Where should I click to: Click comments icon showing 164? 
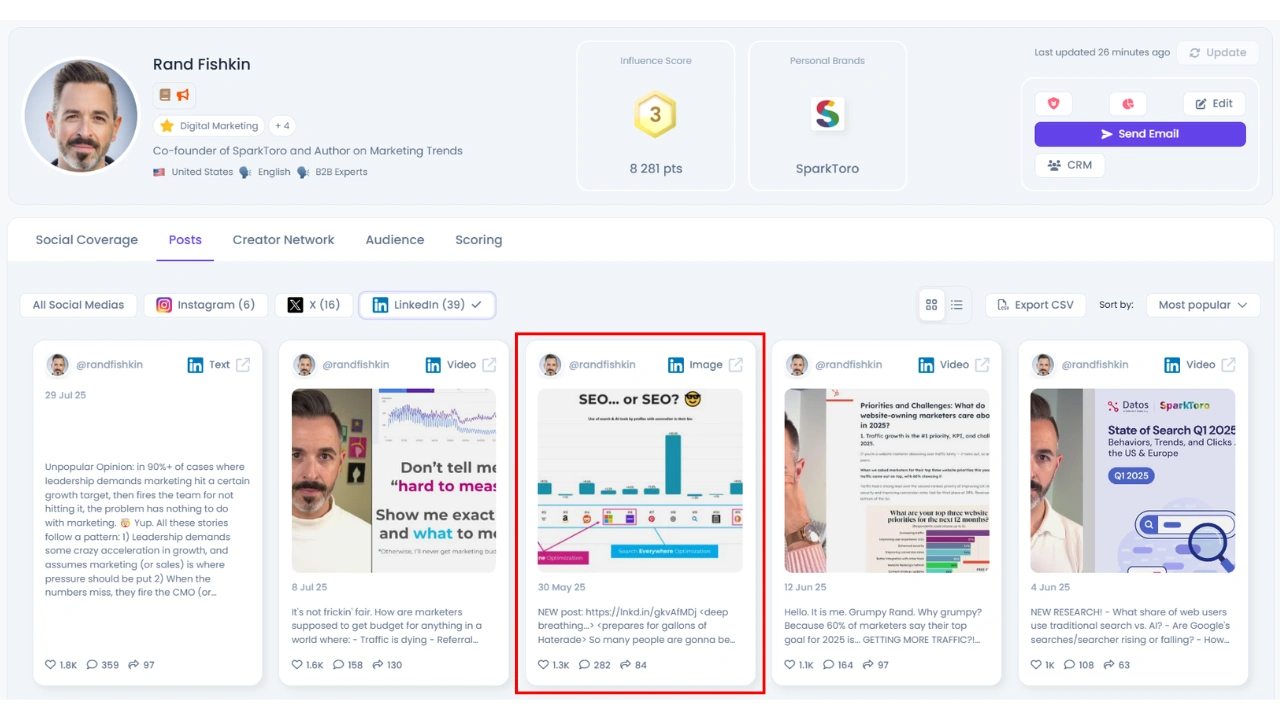click(829, 664)
